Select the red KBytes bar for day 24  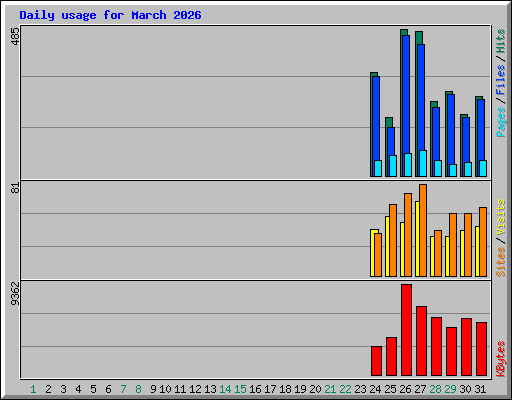[376, 361]
